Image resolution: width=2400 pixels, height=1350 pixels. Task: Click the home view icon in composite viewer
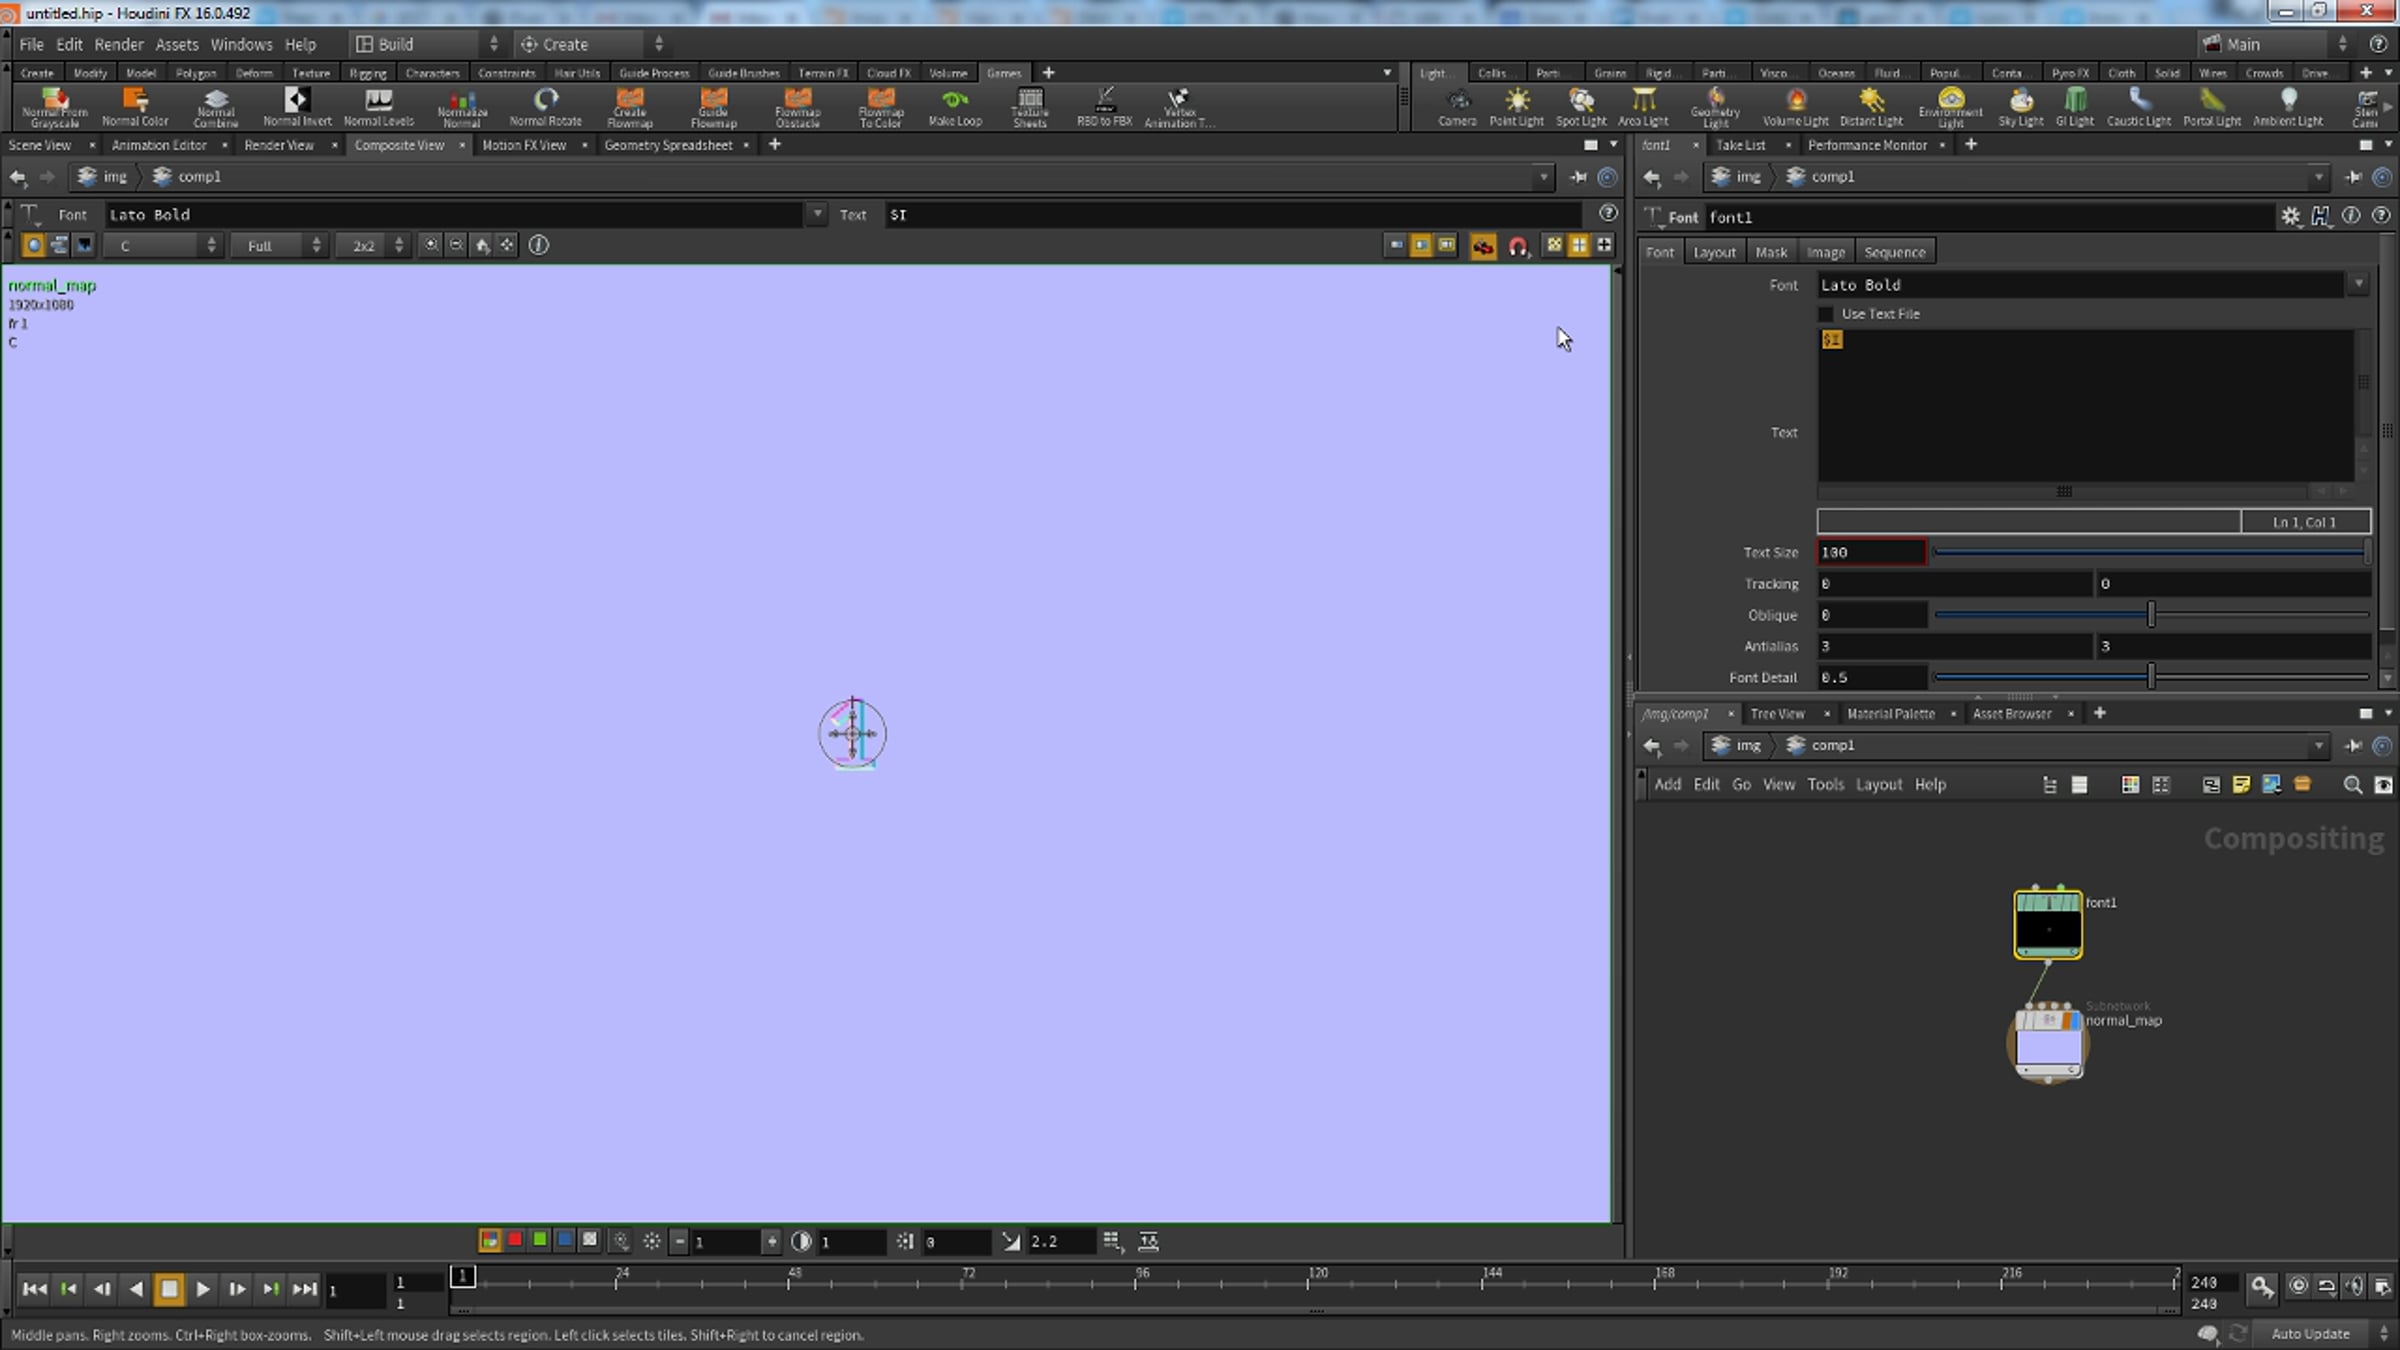tap(482, 245)
